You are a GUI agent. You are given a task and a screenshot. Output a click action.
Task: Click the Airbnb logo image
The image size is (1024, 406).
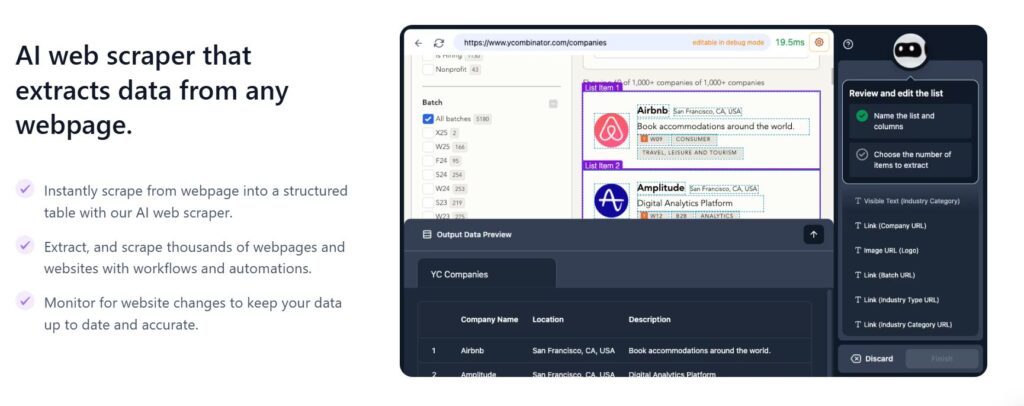pos(611,131)
